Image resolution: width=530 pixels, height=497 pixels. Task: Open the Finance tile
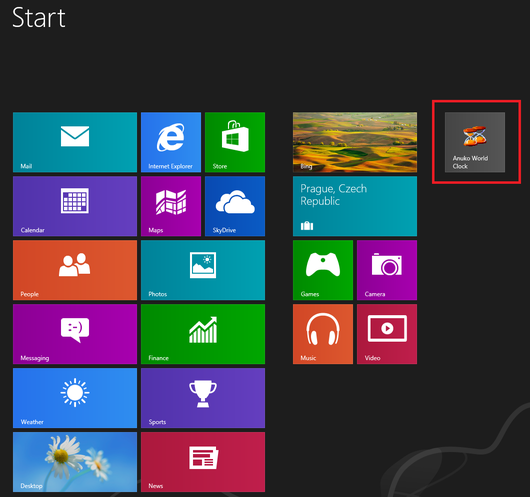pyautogui.click(x=203, y=334)
